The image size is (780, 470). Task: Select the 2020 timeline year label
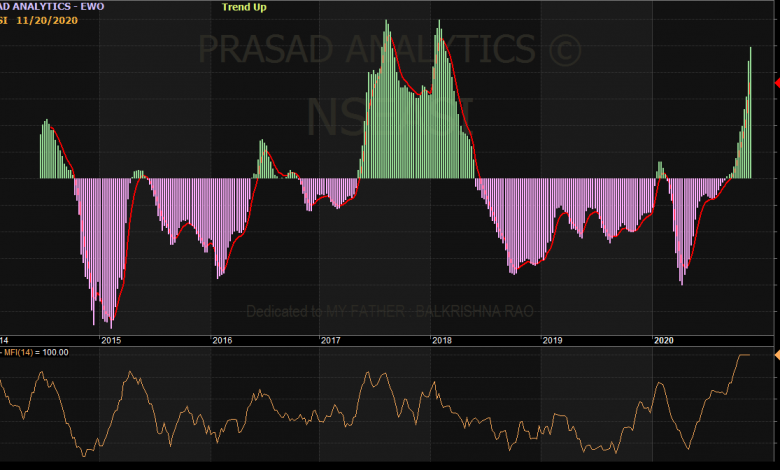[663, 340]
